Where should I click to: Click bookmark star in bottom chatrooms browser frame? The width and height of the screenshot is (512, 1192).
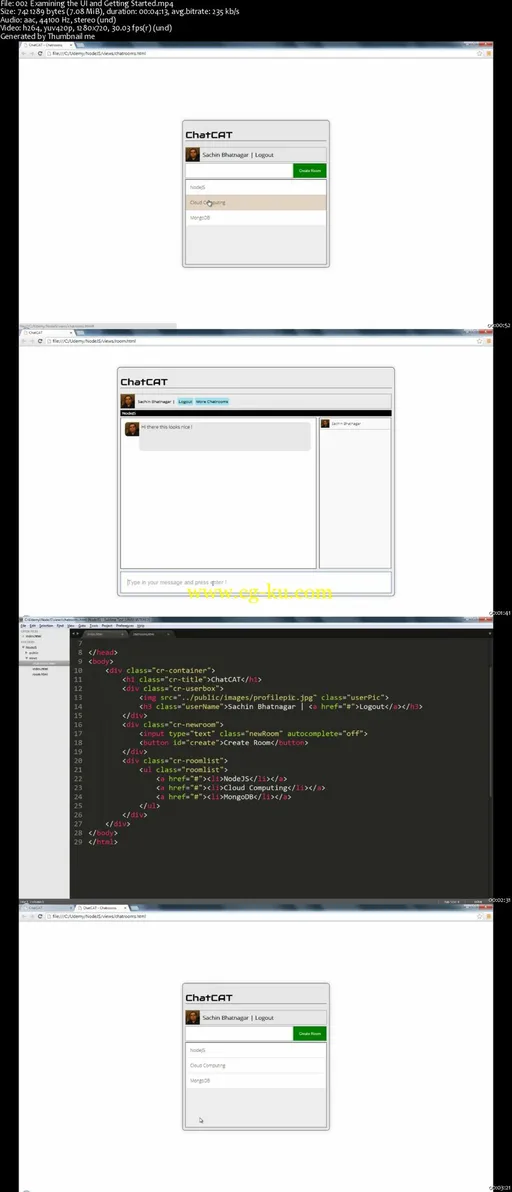pyautogui.click(x=479, y=916)
